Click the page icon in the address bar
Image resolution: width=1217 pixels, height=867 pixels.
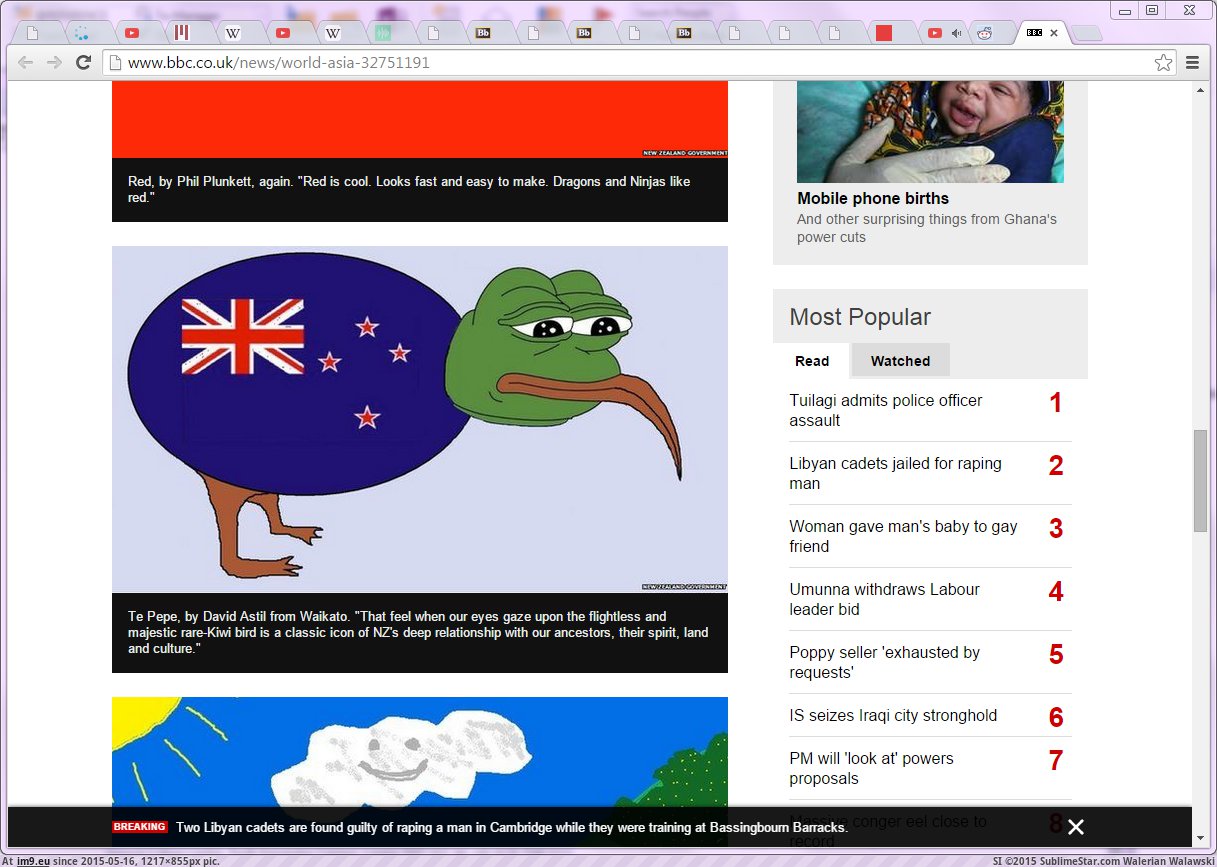[x=115, y=62]
